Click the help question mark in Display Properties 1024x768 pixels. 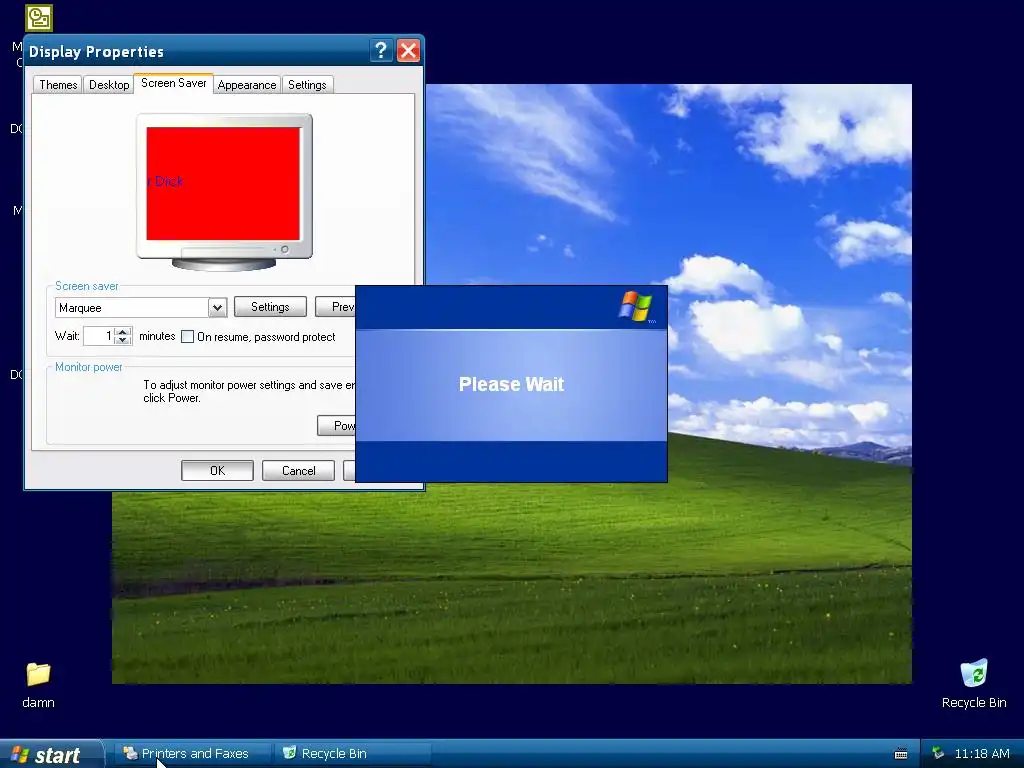click(381, 50)
